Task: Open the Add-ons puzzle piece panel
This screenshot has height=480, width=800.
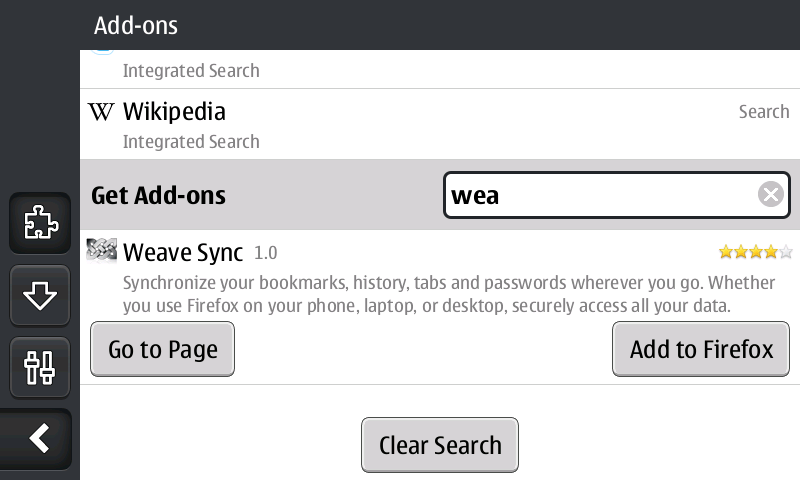Action: click(x=40, y=223)
